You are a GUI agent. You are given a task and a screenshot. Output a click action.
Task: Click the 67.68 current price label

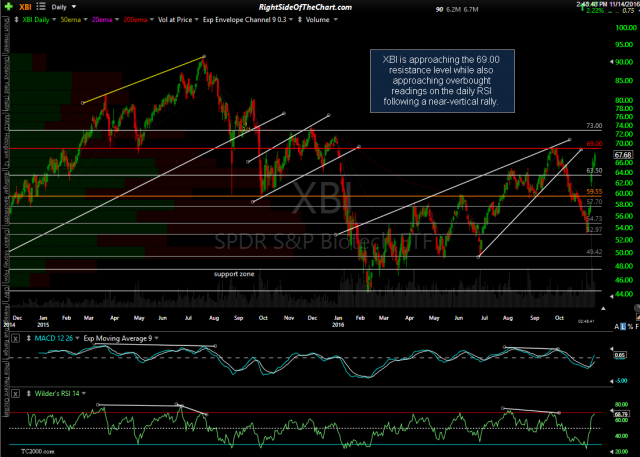pos(623,155)
